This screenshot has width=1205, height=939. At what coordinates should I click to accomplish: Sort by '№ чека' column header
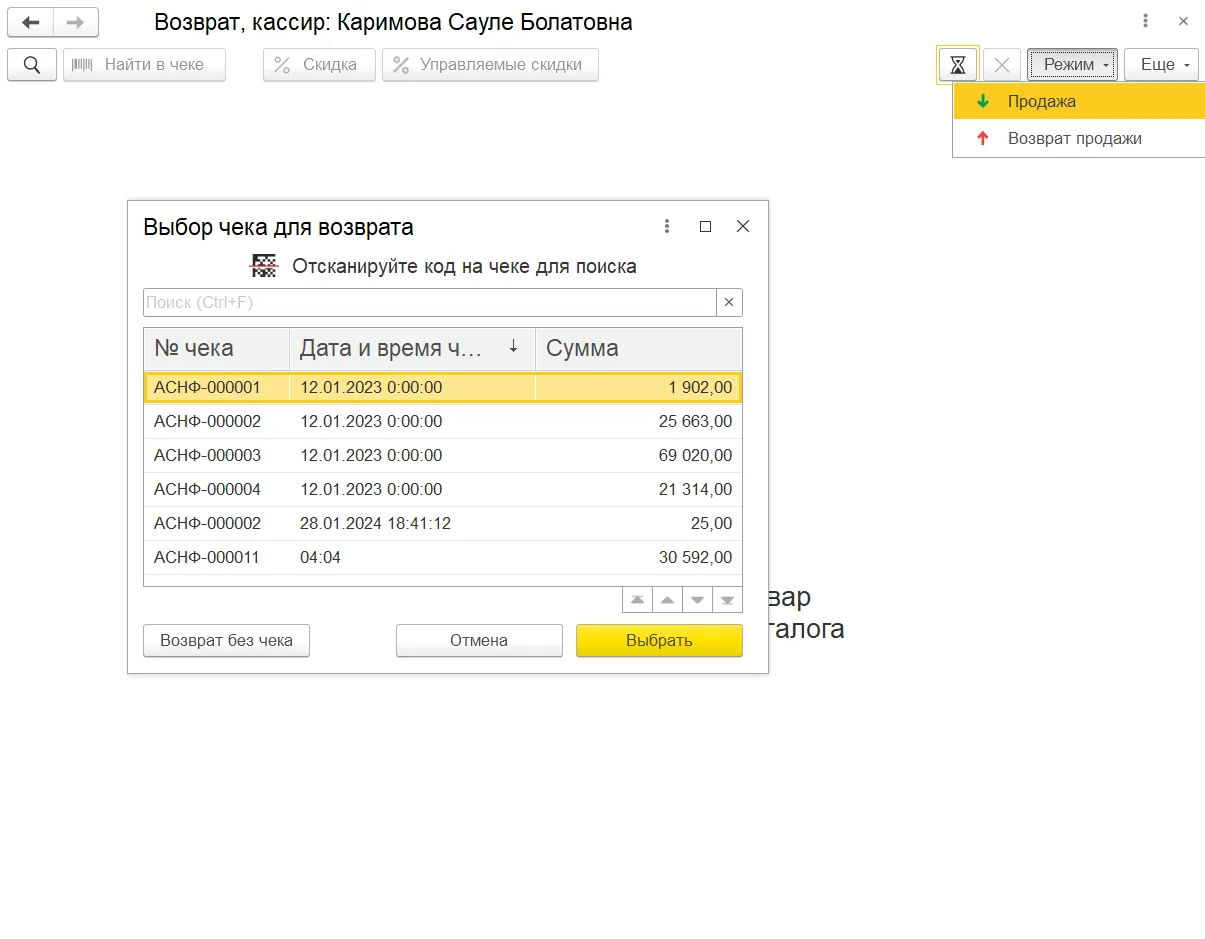(x=216, y=349)
